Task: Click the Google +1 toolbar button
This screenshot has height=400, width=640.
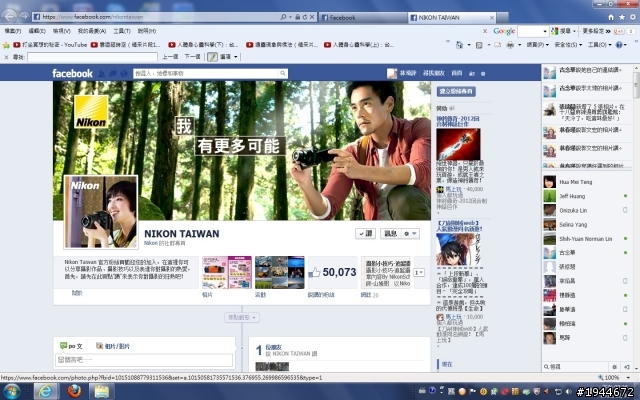Action: coord(619,31)
